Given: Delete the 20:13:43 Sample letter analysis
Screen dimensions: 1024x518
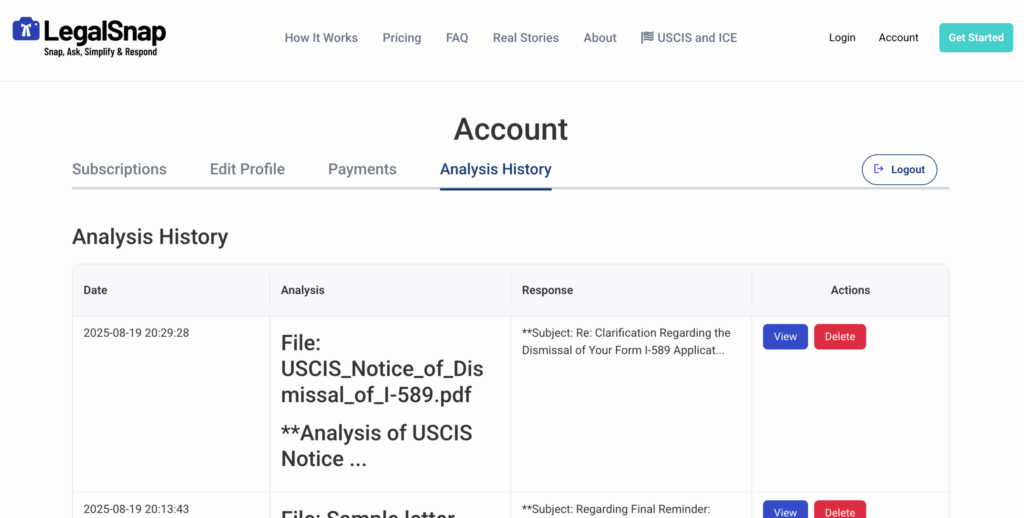Looking at the screenshot, I should [840, 510].
